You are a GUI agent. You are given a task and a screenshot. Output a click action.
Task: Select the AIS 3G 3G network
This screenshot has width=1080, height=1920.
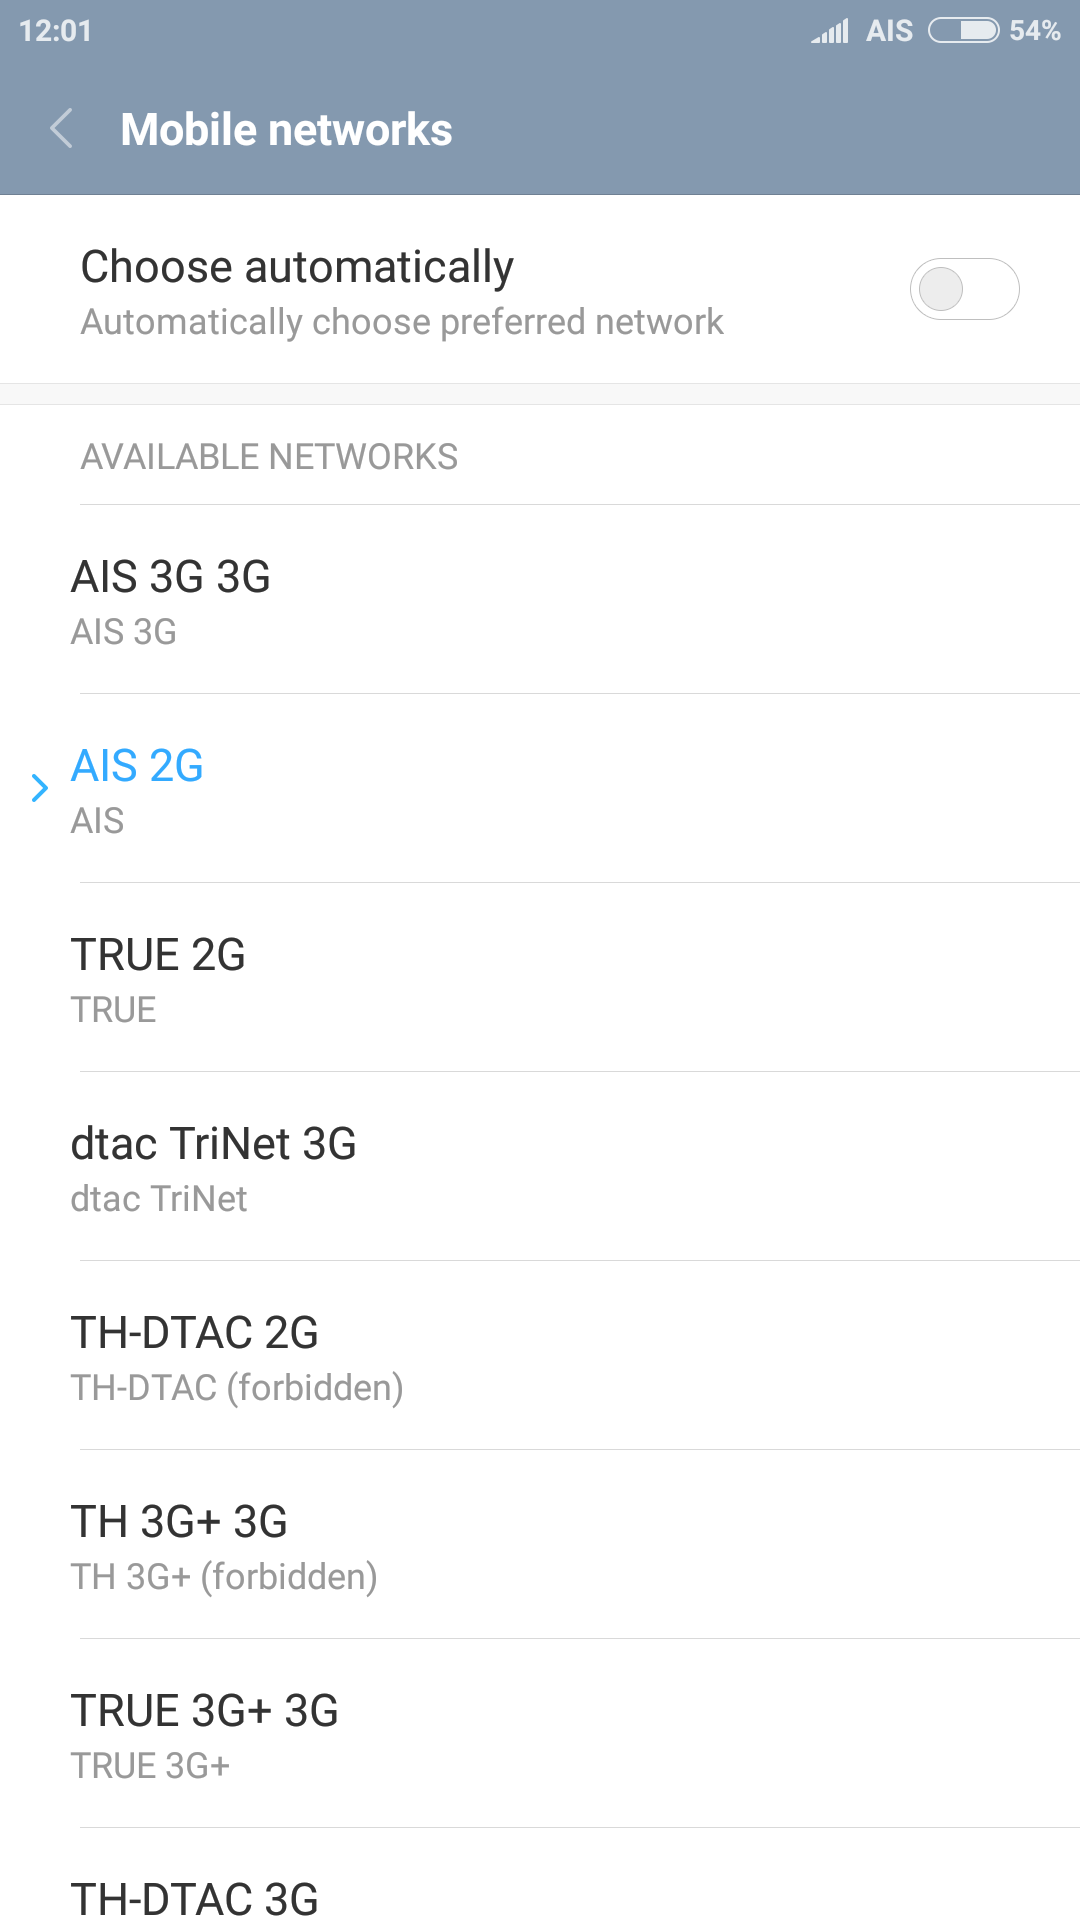(x=540, y=600)
